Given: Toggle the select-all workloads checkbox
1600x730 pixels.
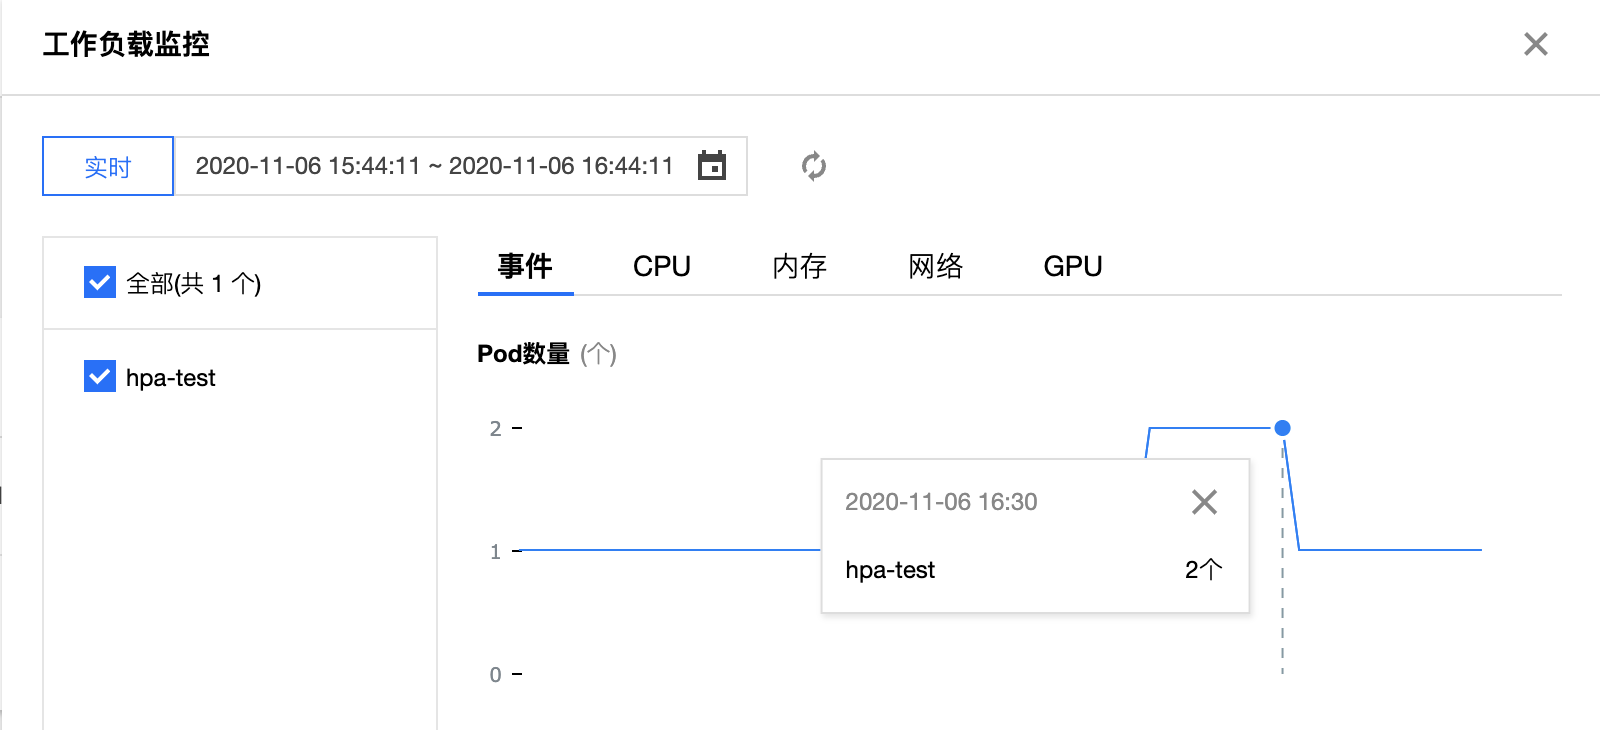Looking at the screenshot, I should [100, 283].
